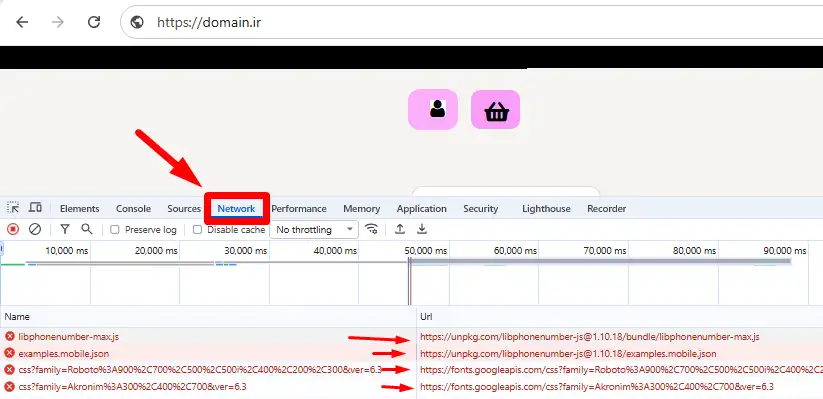Clear the network log

[35, 229]
